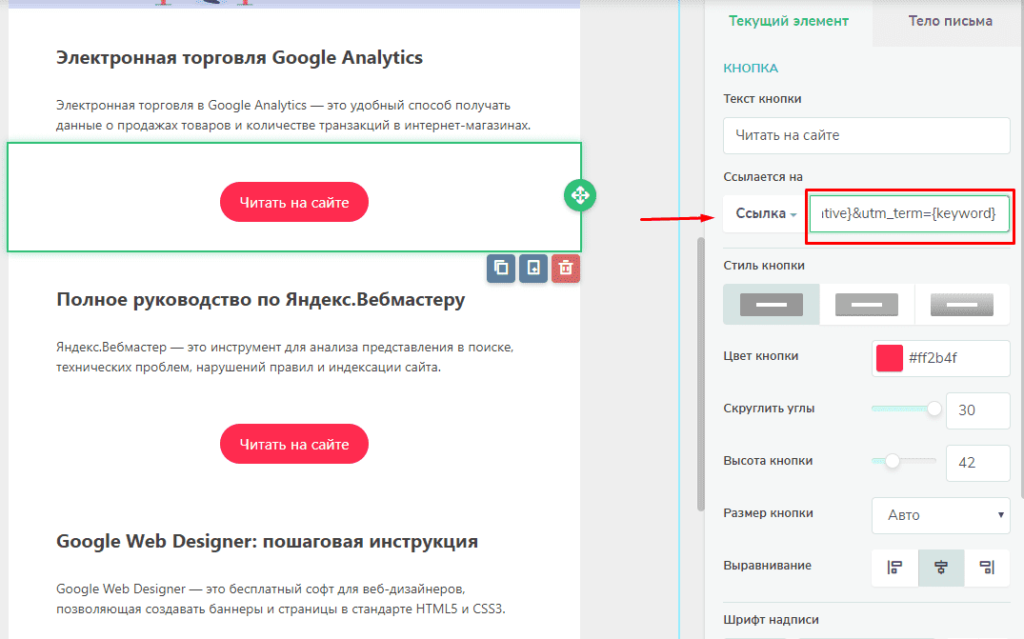Align button to the right

987,567
